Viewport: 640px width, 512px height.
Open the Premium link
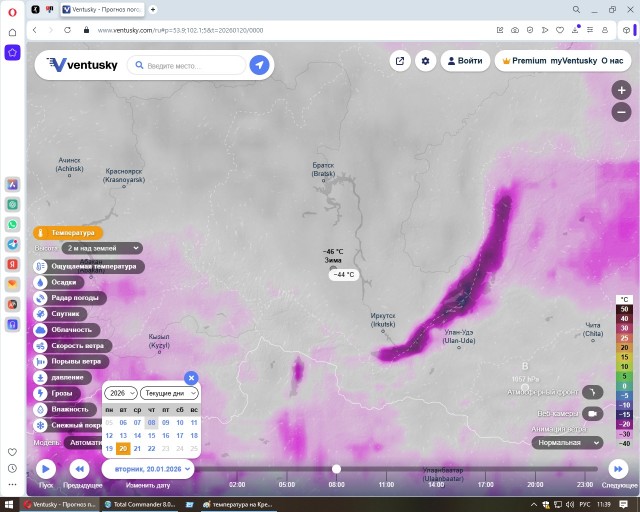tap(524, 61)
